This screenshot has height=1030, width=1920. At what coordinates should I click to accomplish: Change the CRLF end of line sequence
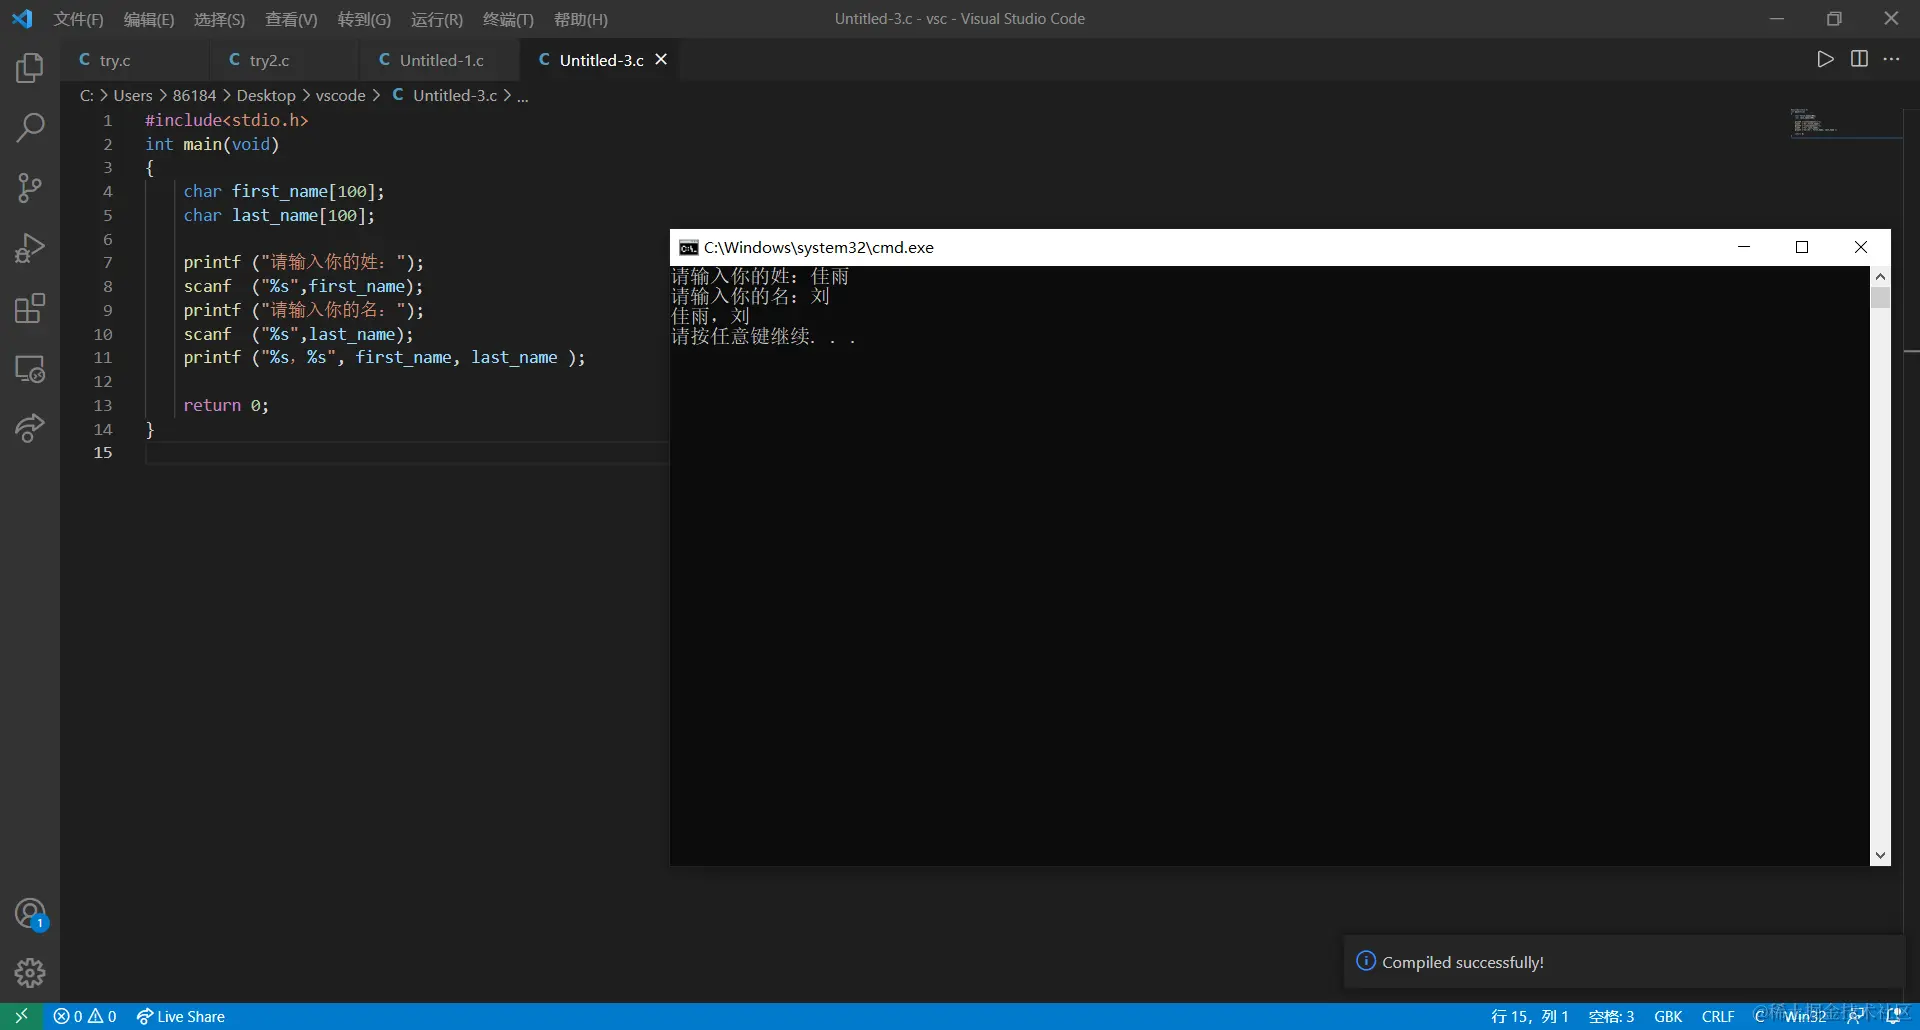(x=1718, y=1016)
